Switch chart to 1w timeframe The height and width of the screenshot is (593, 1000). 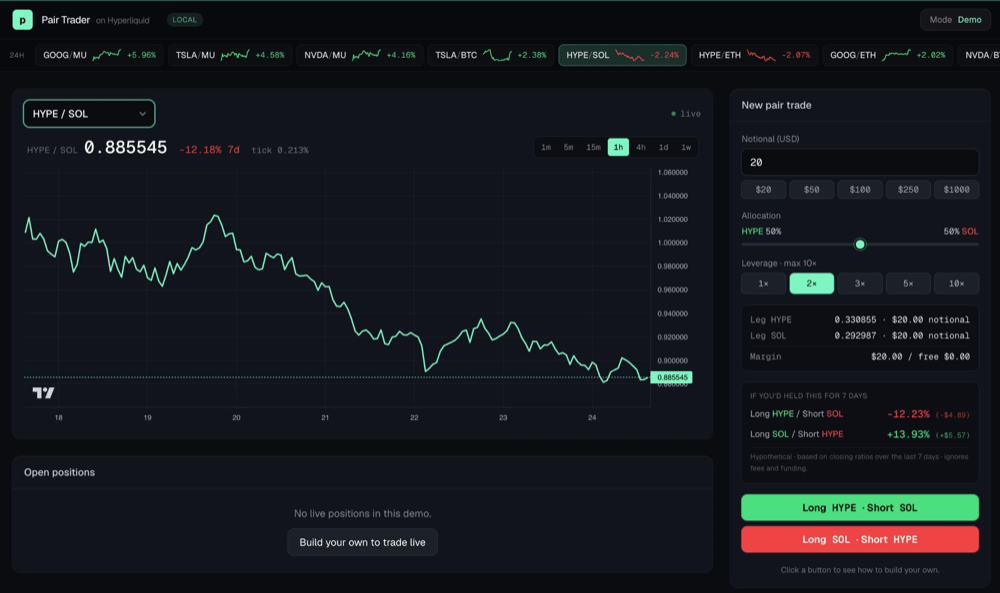686,147
